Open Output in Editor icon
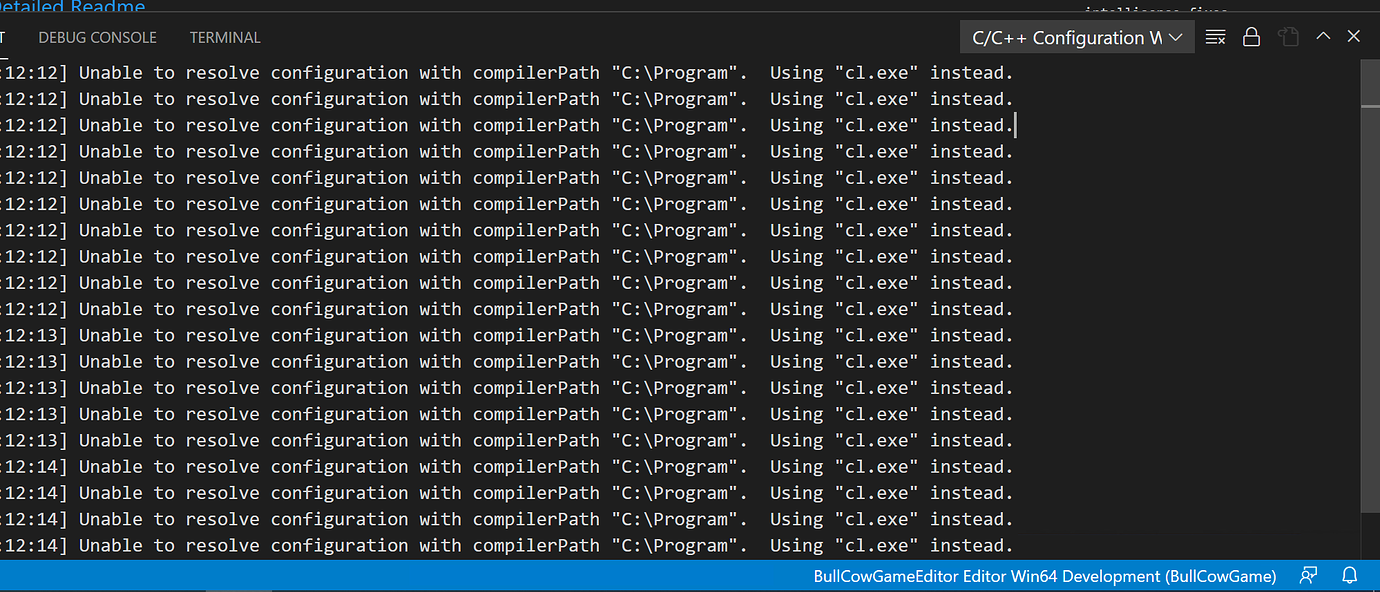Image resolution: width=1380 pixels, height=592 pixels. point(1287,36)
